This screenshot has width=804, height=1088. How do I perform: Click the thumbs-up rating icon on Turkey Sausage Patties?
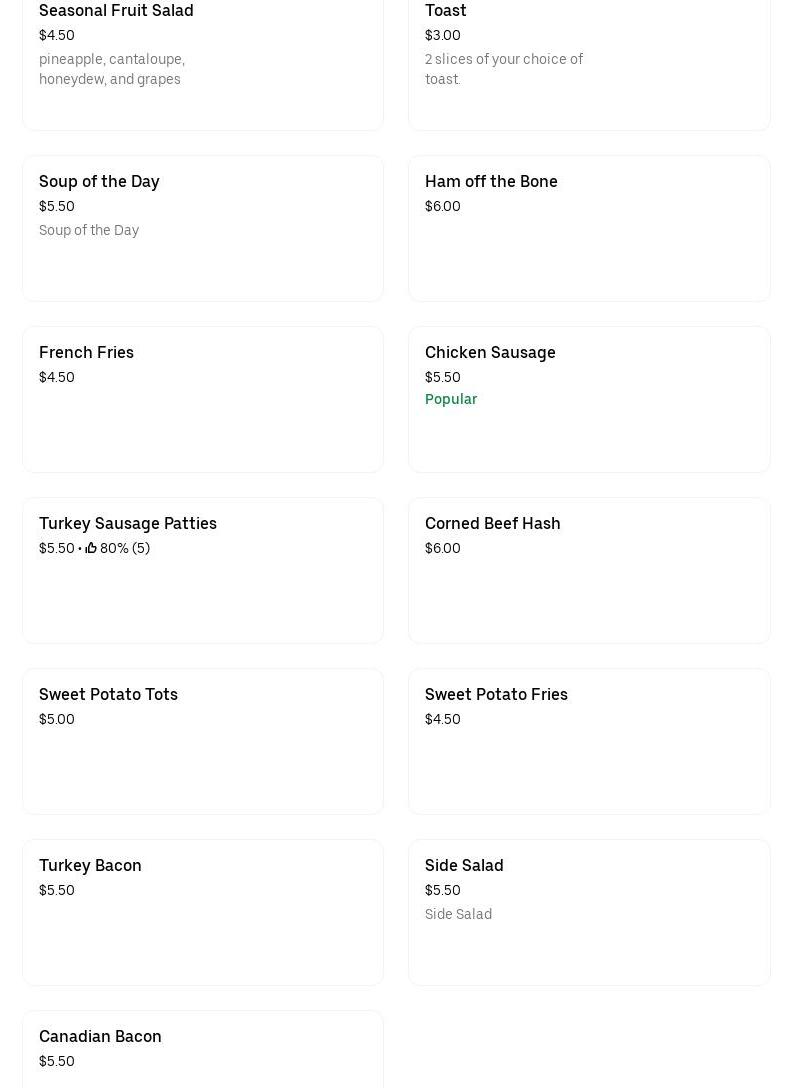tap(91, 548)
